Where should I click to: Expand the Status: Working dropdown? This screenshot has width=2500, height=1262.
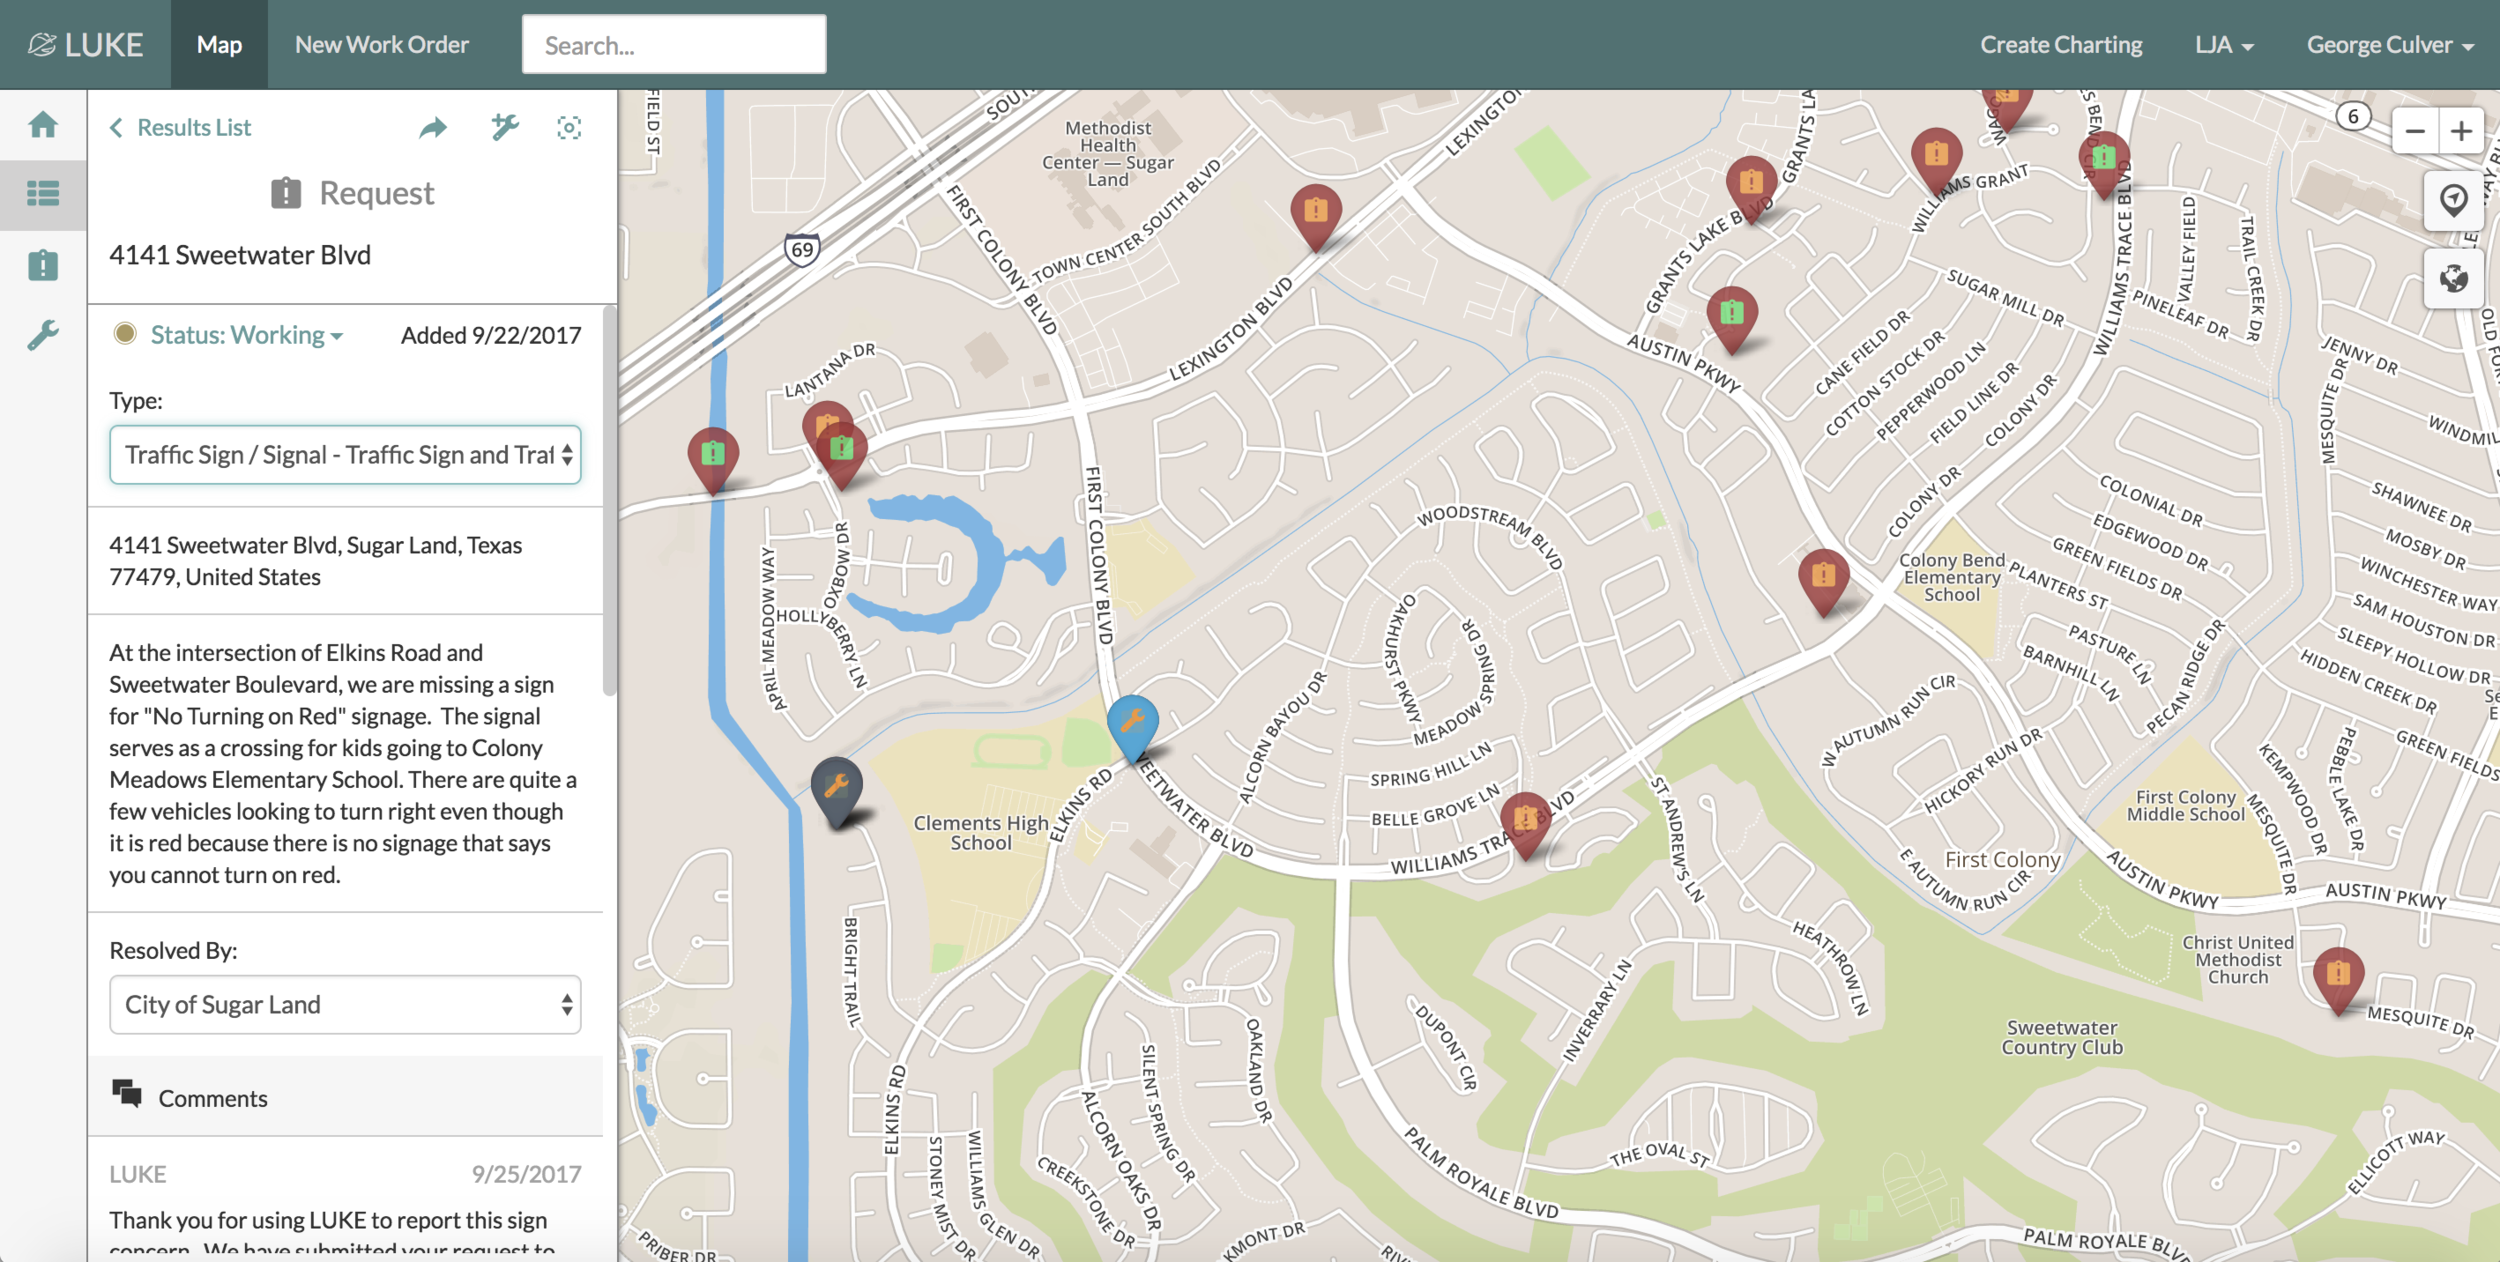pos(246,335)
